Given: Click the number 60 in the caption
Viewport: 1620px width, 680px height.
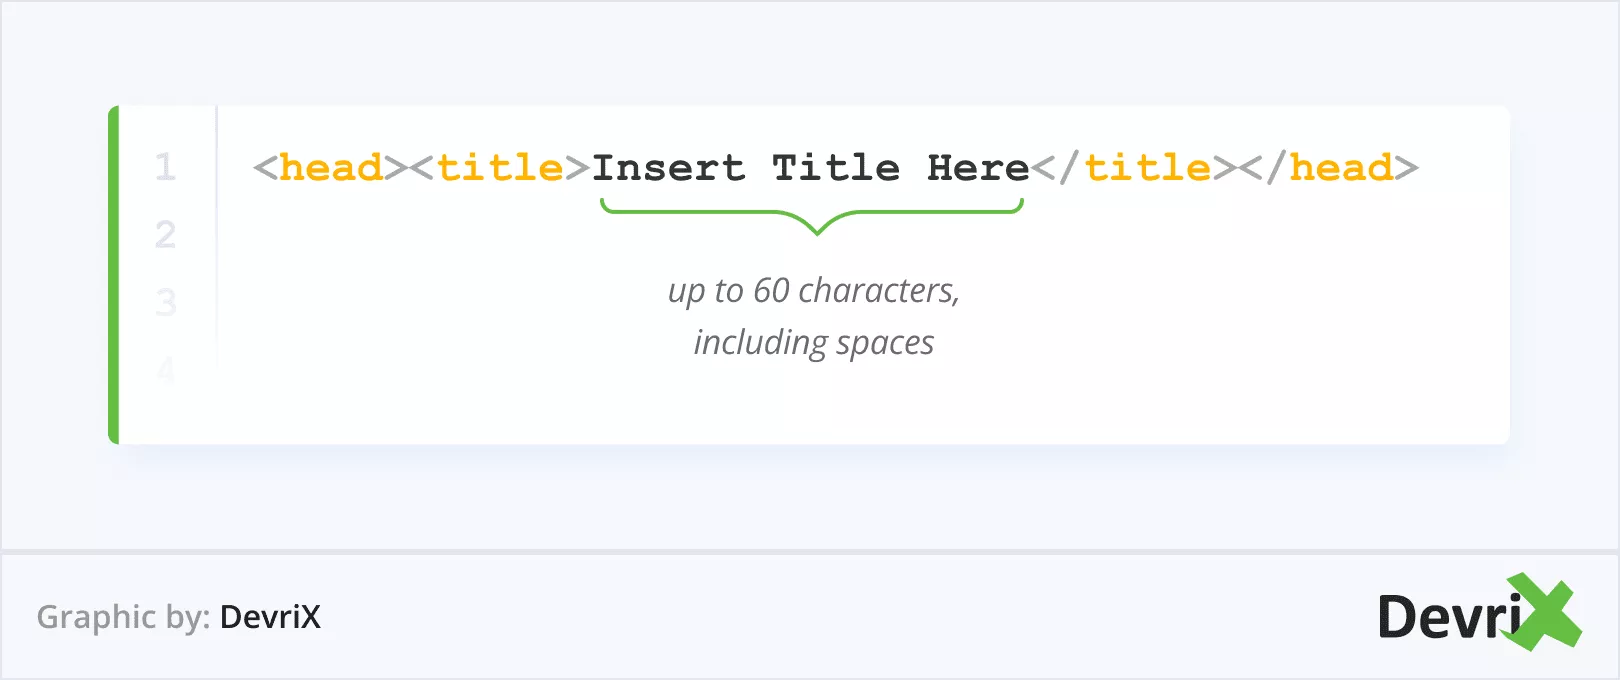Looking at the screenshot, I should [x=771, y=290].
